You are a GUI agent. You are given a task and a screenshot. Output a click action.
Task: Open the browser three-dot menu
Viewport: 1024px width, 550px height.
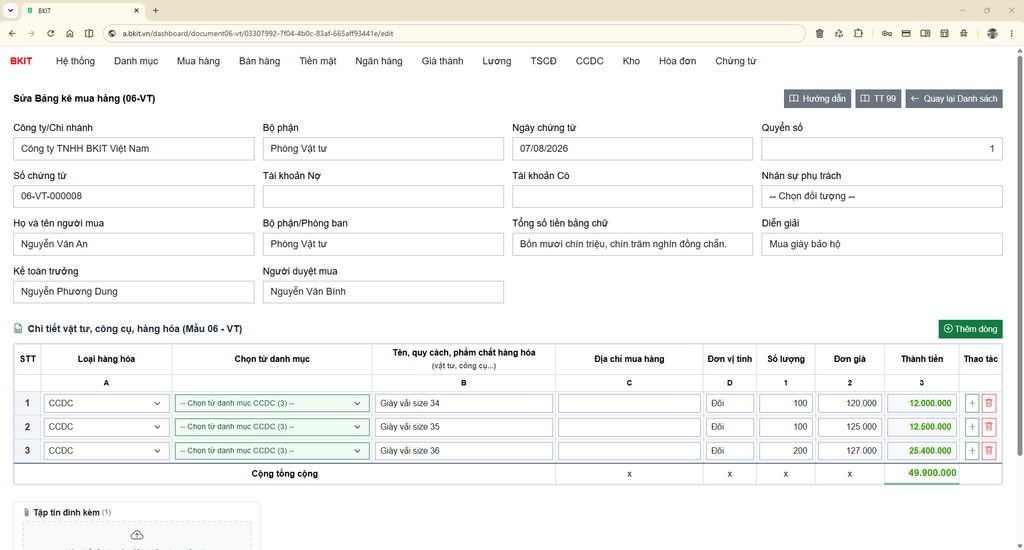1012,33
